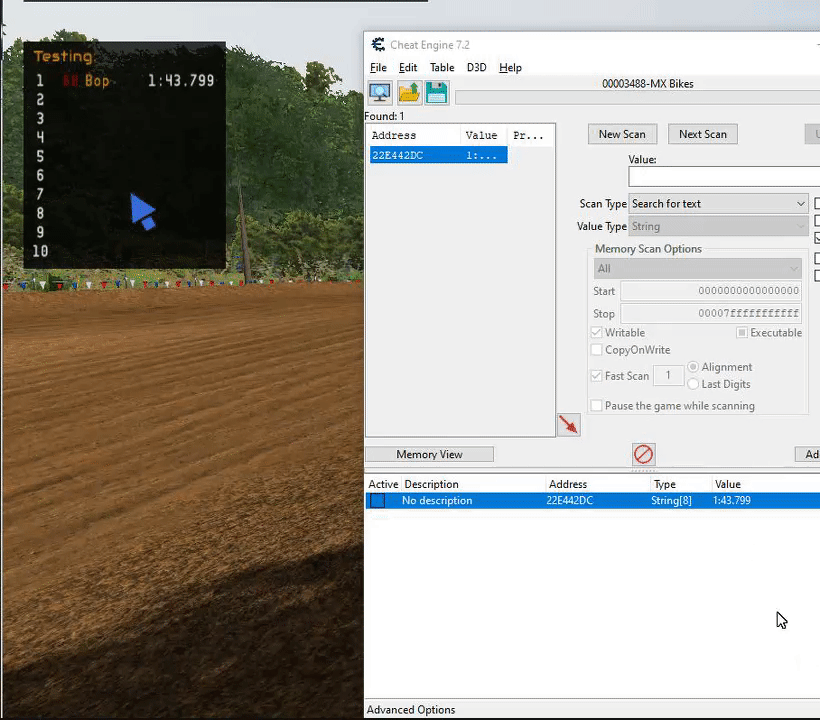The width and height of the screenshot is (820, 720).
Task: Click Bop's lap time 1:43.799 in game
Action: [x=180, y=81]
